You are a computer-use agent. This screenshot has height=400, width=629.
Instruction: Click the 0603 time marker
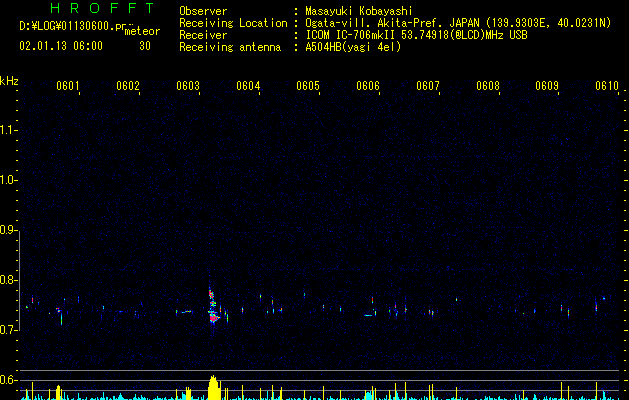[x=188, y=86]
